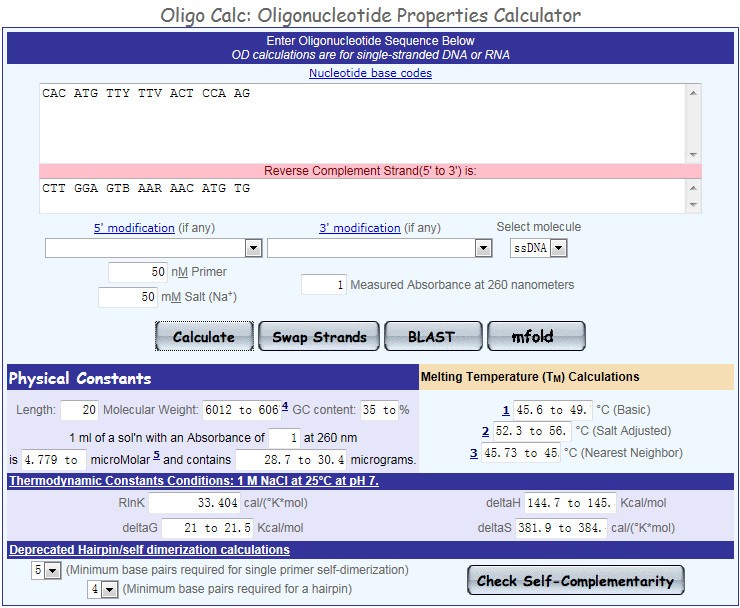Screen dimensions: 740x608
Task: Click the 'Select molecule' label
Action: pyautogui.click(x=538, y=227)
